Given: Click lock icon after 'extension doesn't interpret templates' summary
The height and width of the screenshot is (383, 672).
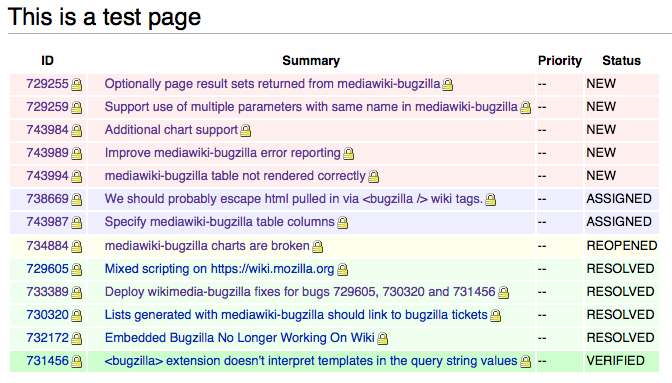Looking at the screenshot, I should [x=525, y=362].
